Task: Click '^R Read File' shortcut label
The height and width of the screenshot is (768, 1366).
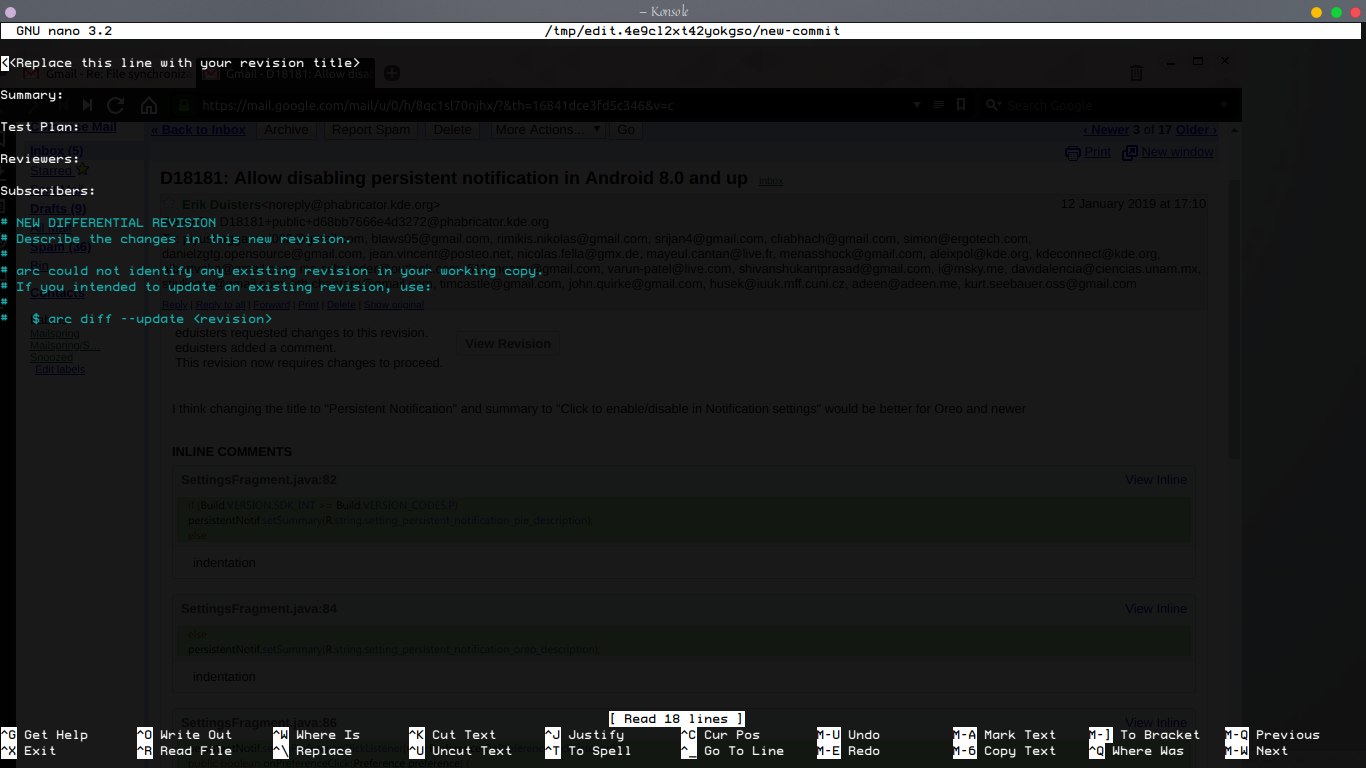Action: click(x=184, y=751)
